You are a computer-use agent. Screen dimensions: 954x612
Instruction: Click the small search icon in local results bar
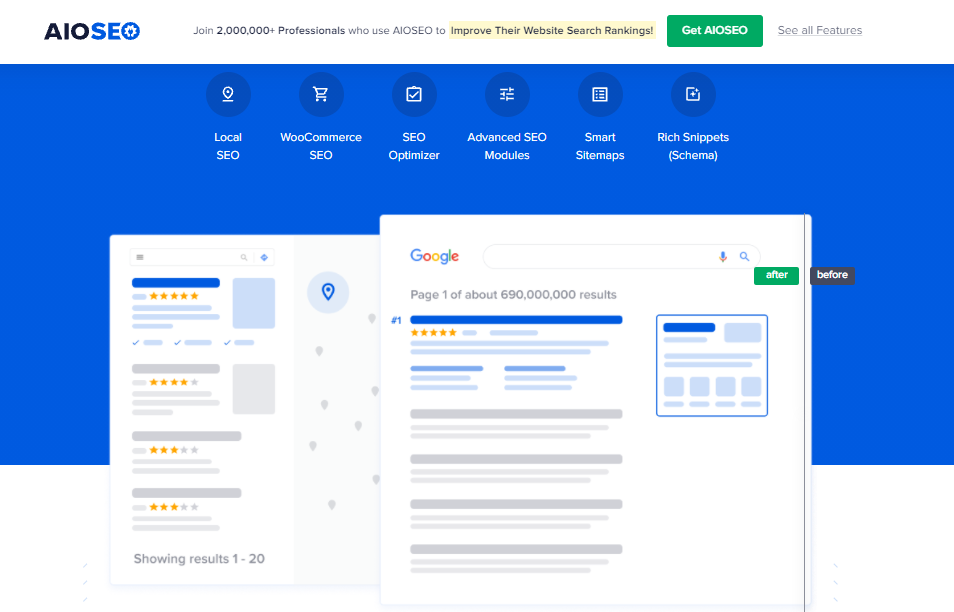pyautogui.click(x=244, y=257)
